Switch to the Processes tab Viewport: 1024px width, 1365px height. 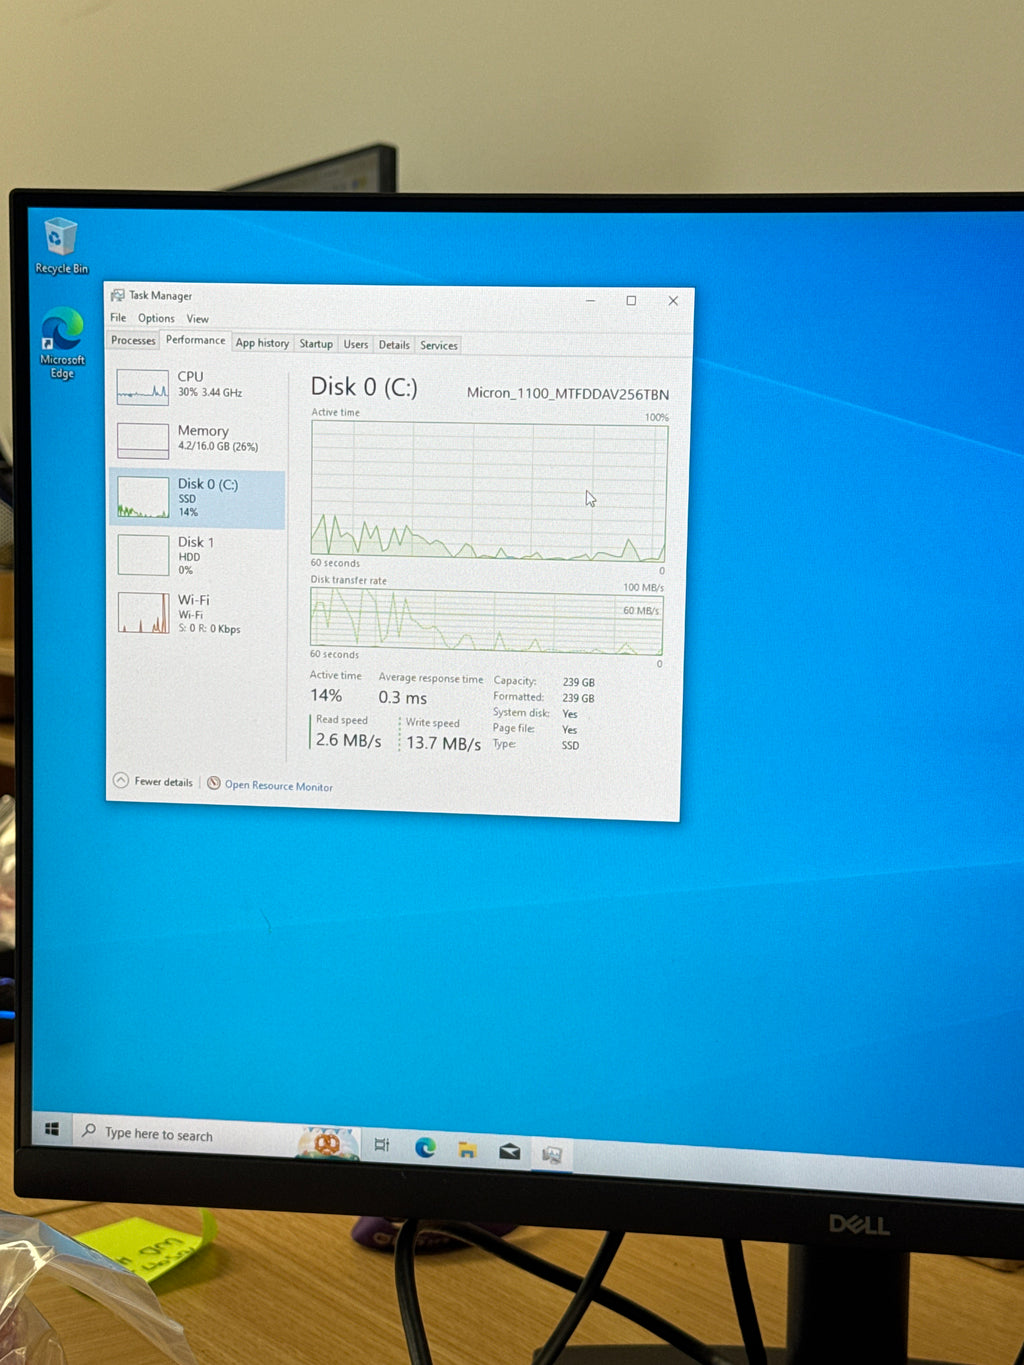[133, 340]
